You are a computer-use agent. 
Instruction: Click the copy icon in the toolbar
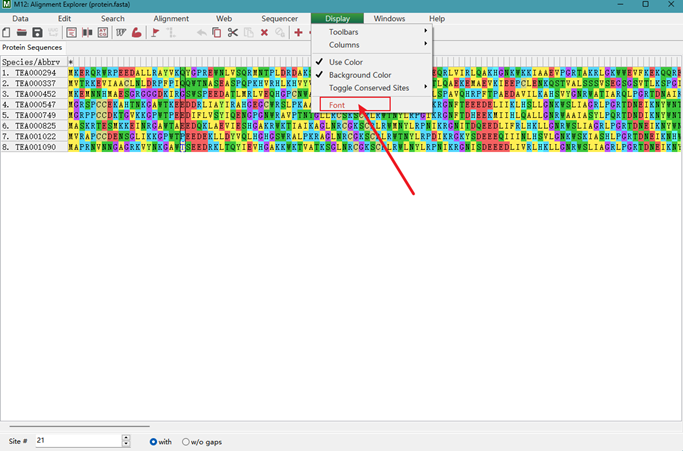click(216, 33)
